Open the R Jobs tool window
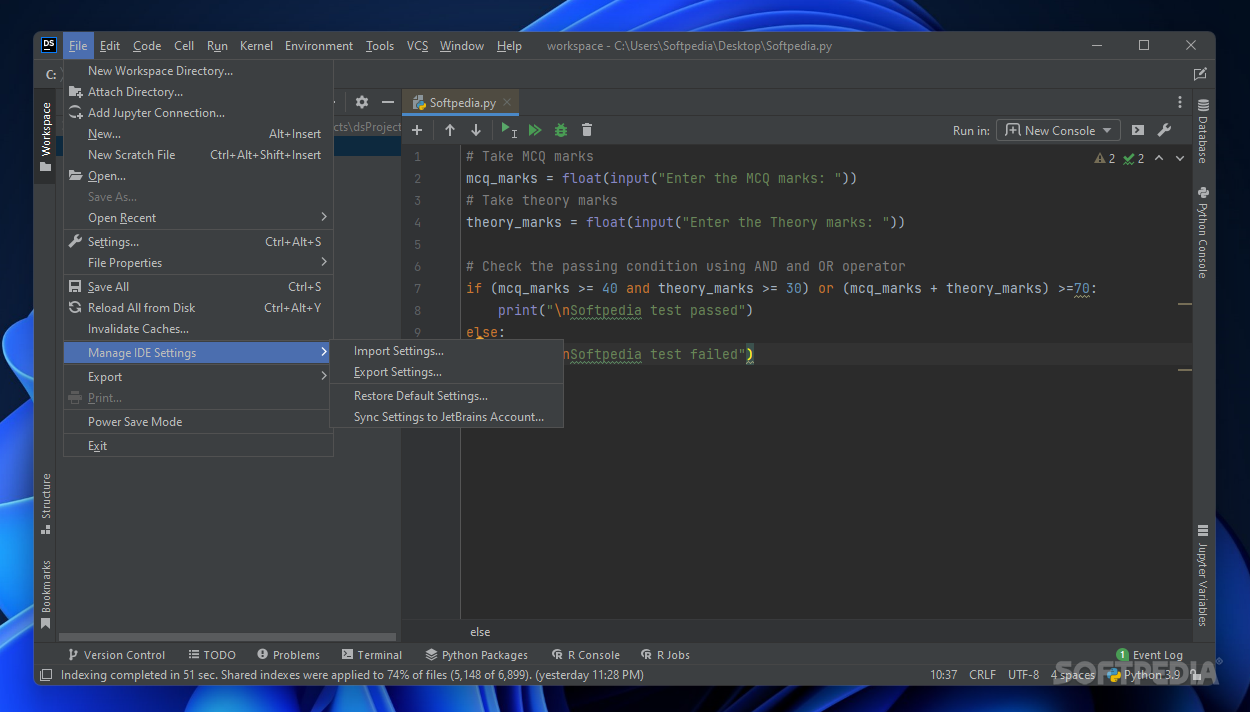The image size is (1250, 712). click(665, 655)
